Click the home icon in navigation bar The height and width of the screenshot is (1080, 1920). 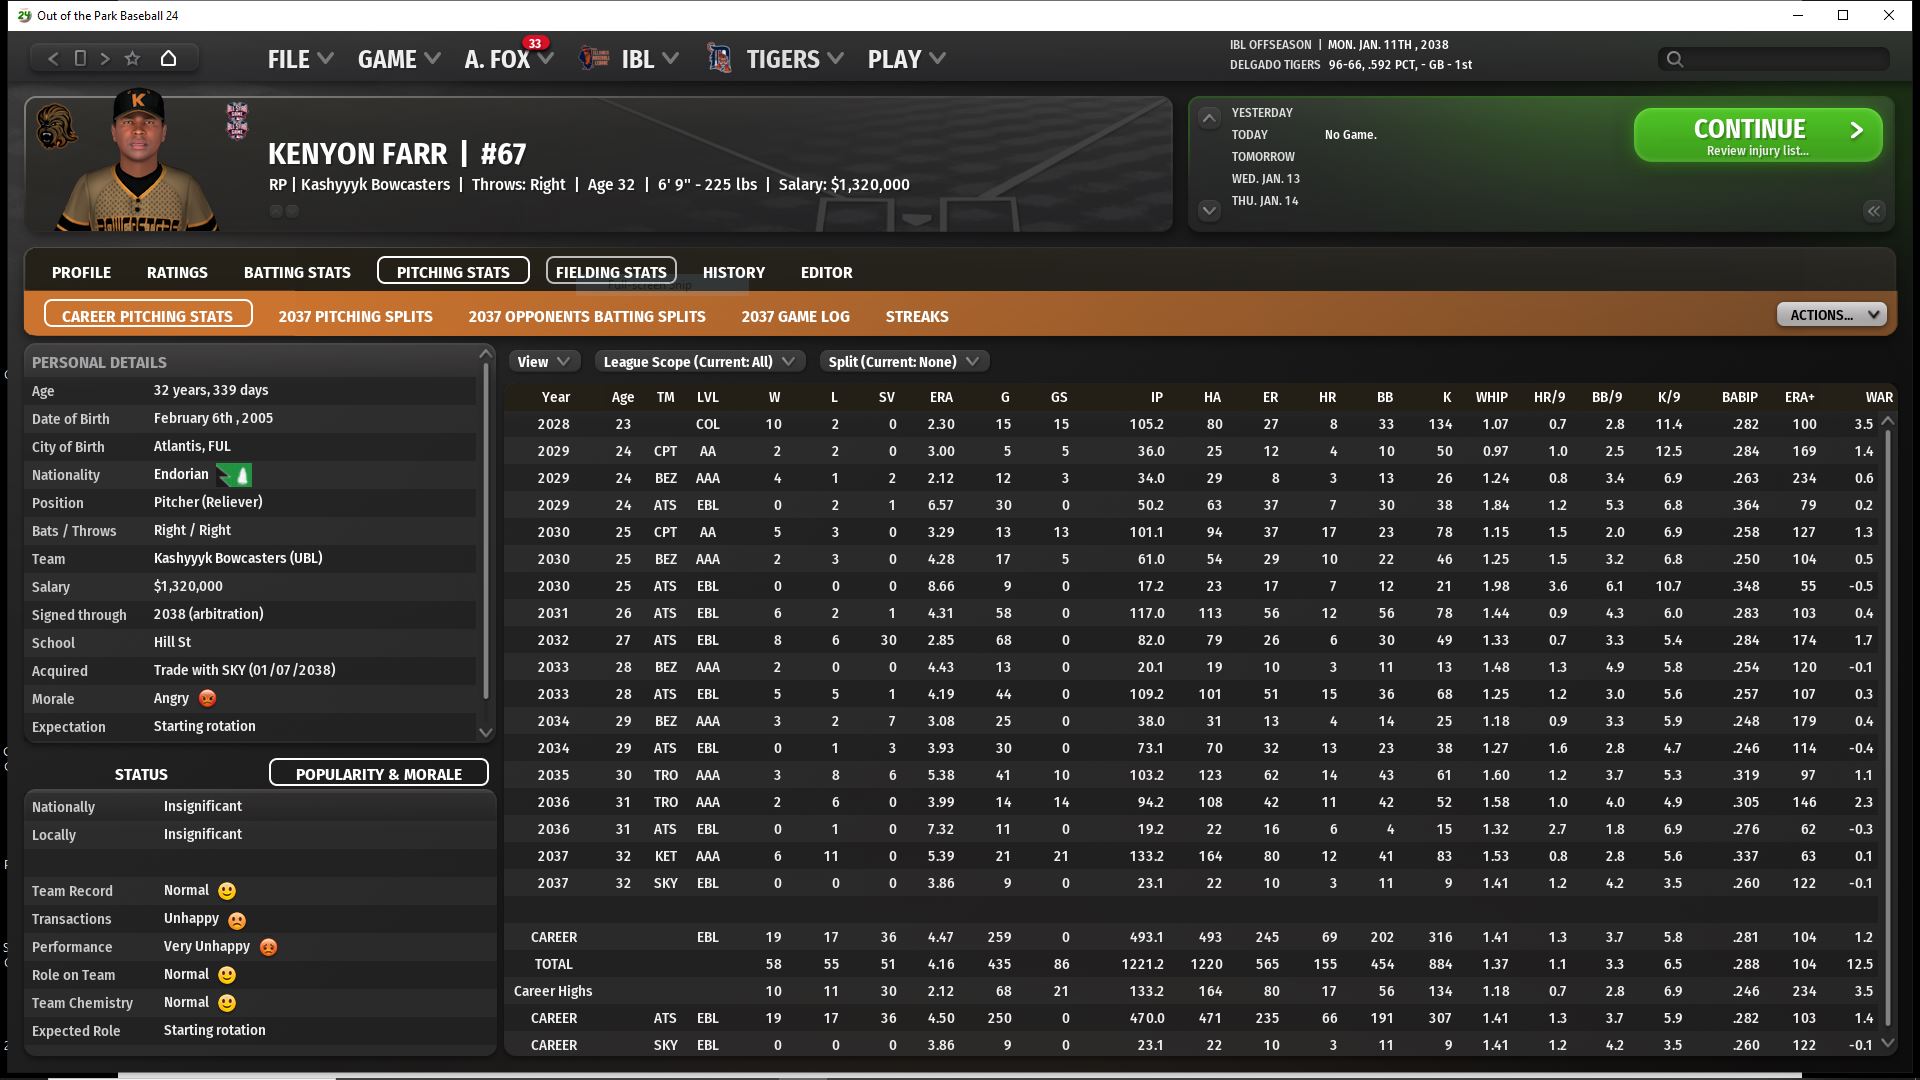(x=168, y=59)
